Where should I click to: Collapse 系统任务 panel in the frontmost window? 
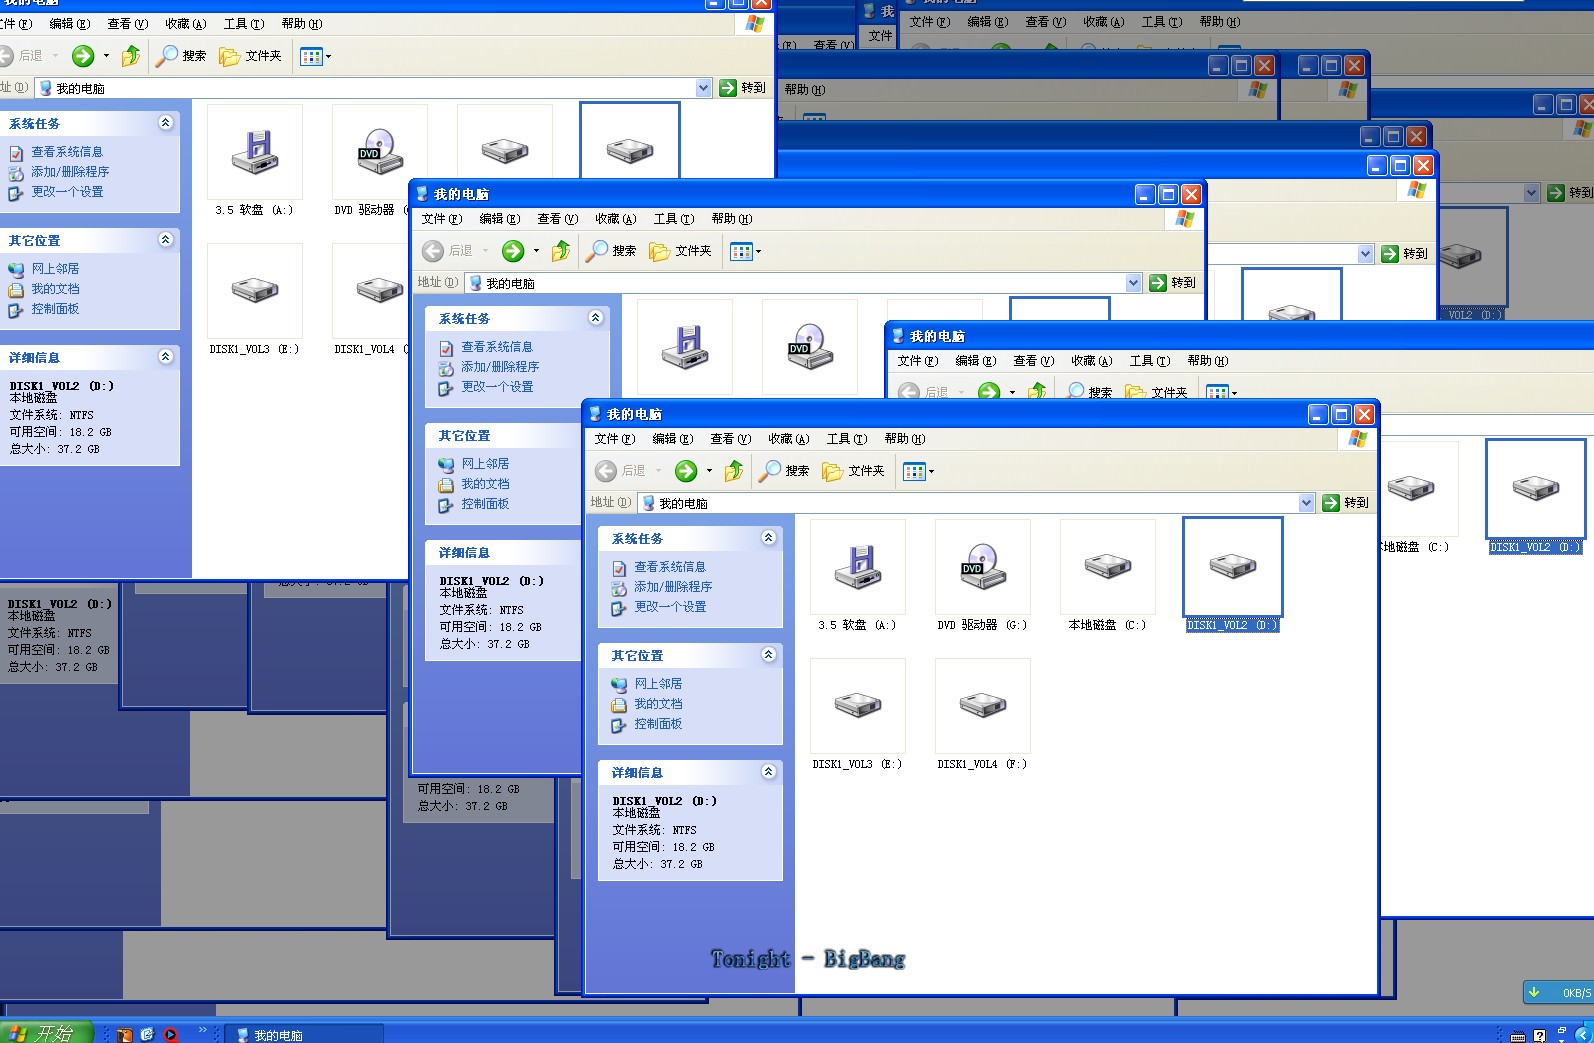pos(768,538)
